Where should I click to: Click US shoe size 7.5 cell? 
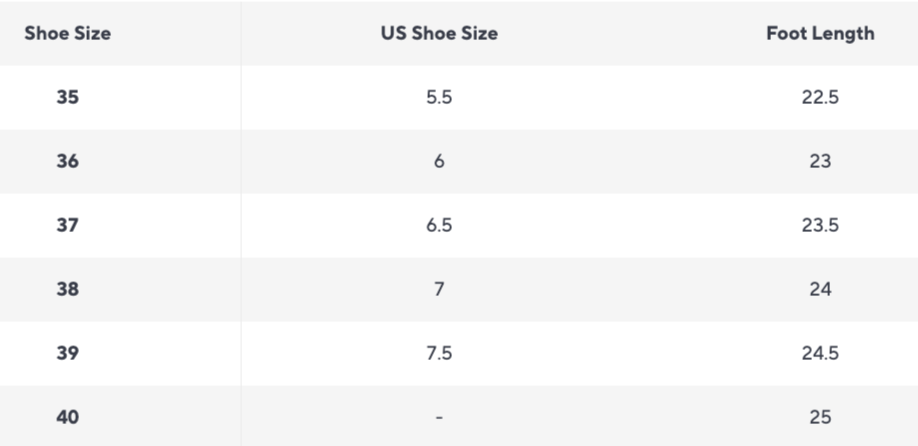(x=439, y=353)
